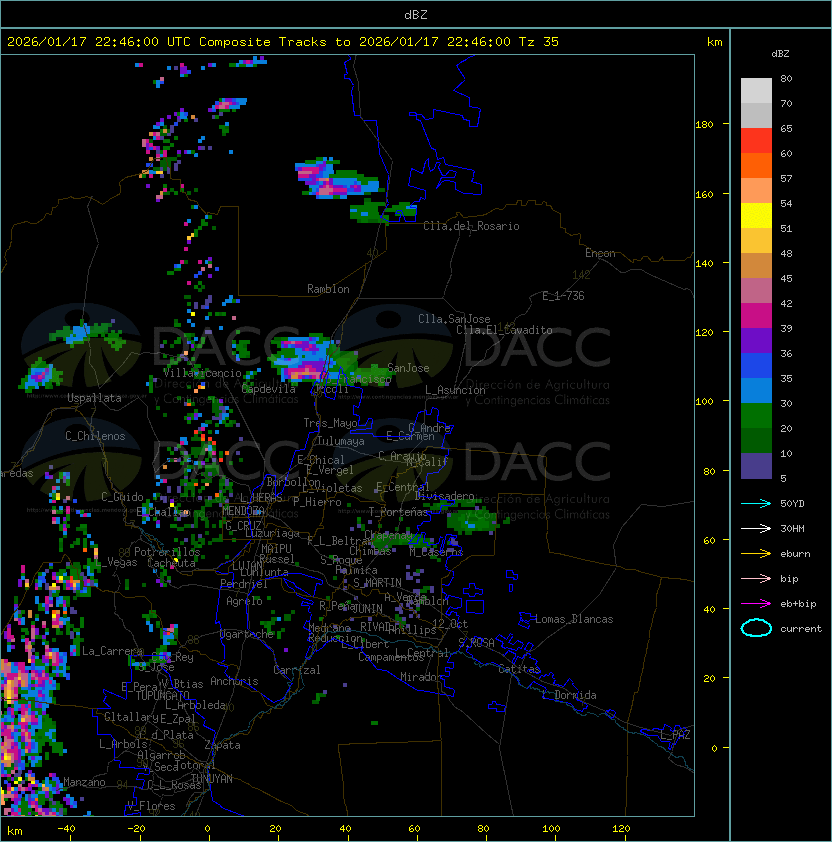This screenshot has width=832, height=842.
Task: Click the 'Tulumaya' map label
Action: pos(341,441)
